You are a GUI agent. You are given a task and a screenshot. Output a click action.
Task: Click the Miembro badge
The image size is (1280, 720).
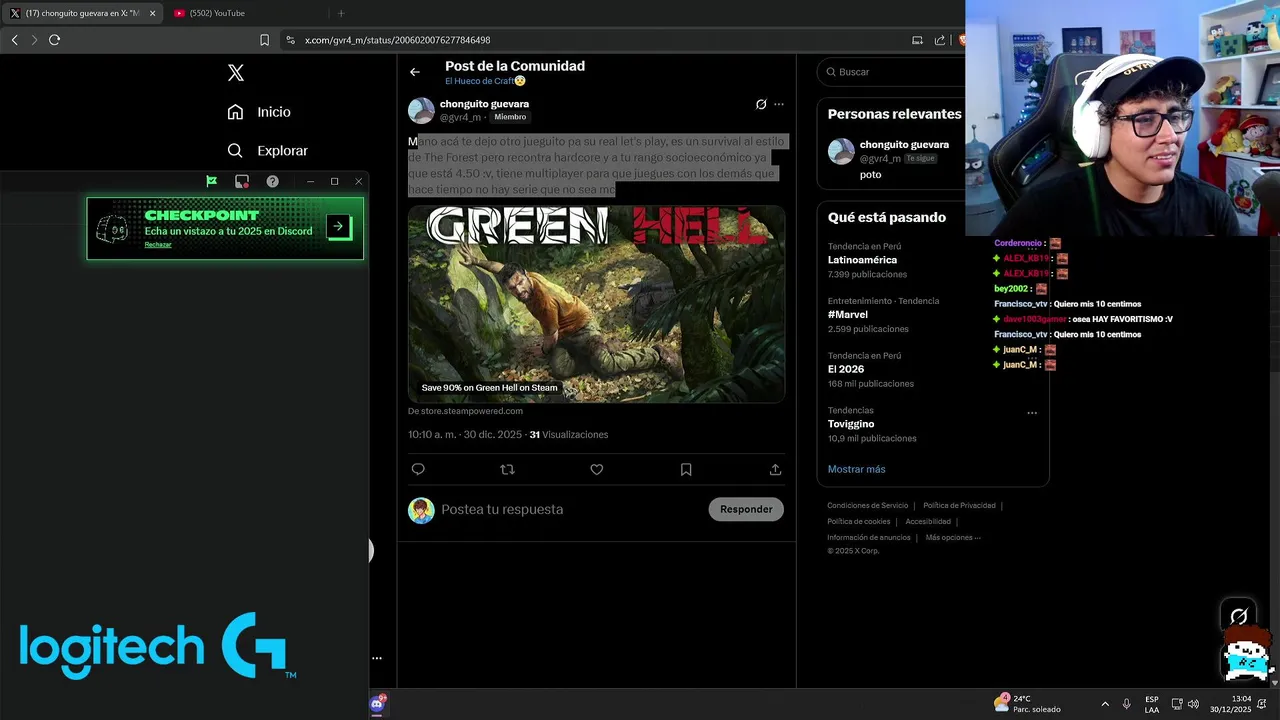510,117
